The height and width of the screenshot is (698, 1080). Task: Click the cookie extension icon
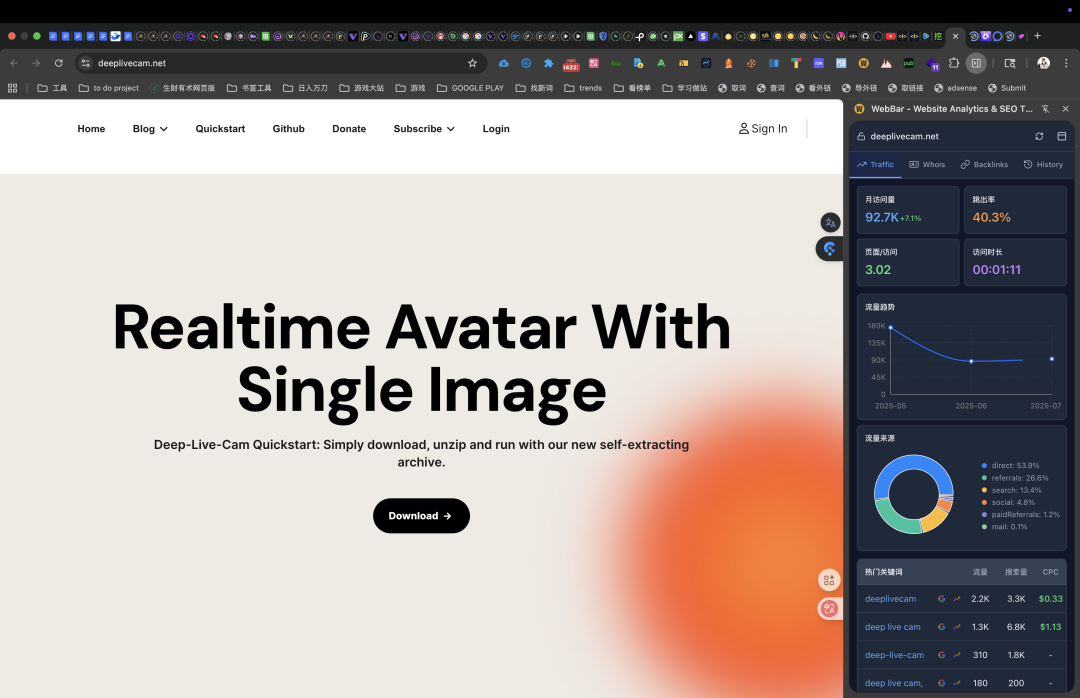pyautogui.click(x=751, y=63)
